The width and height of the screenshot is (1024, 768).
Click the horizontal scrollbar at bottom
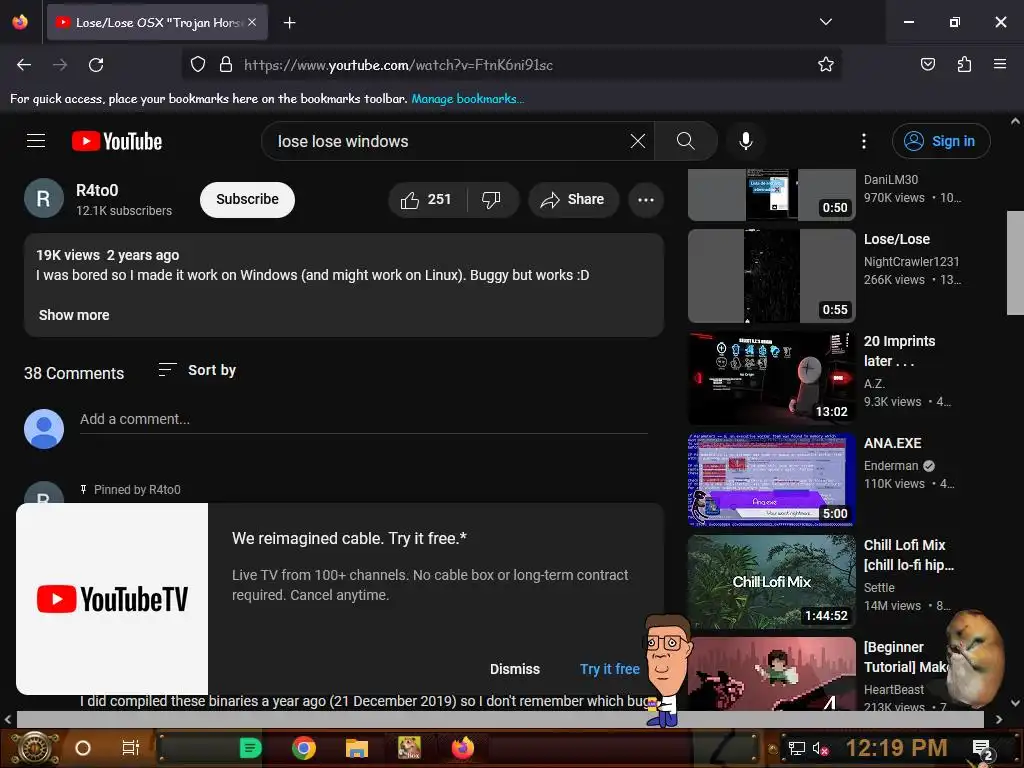(500, 719)
